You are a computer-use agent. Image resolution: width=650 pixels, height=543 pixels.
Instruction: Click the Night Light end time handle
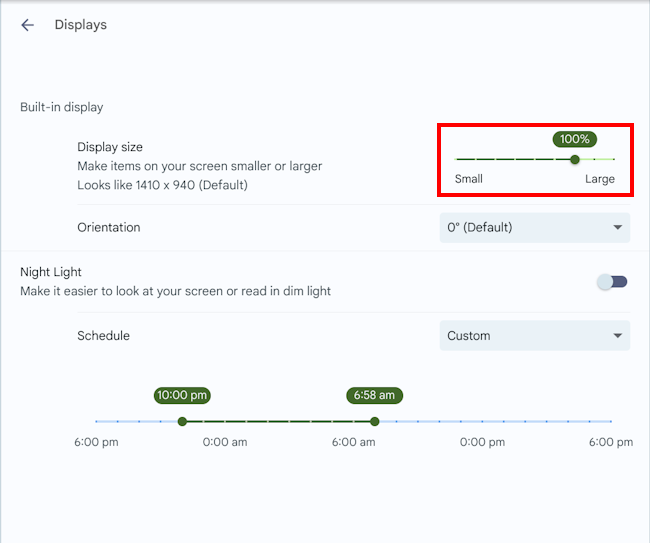[375, 421]
